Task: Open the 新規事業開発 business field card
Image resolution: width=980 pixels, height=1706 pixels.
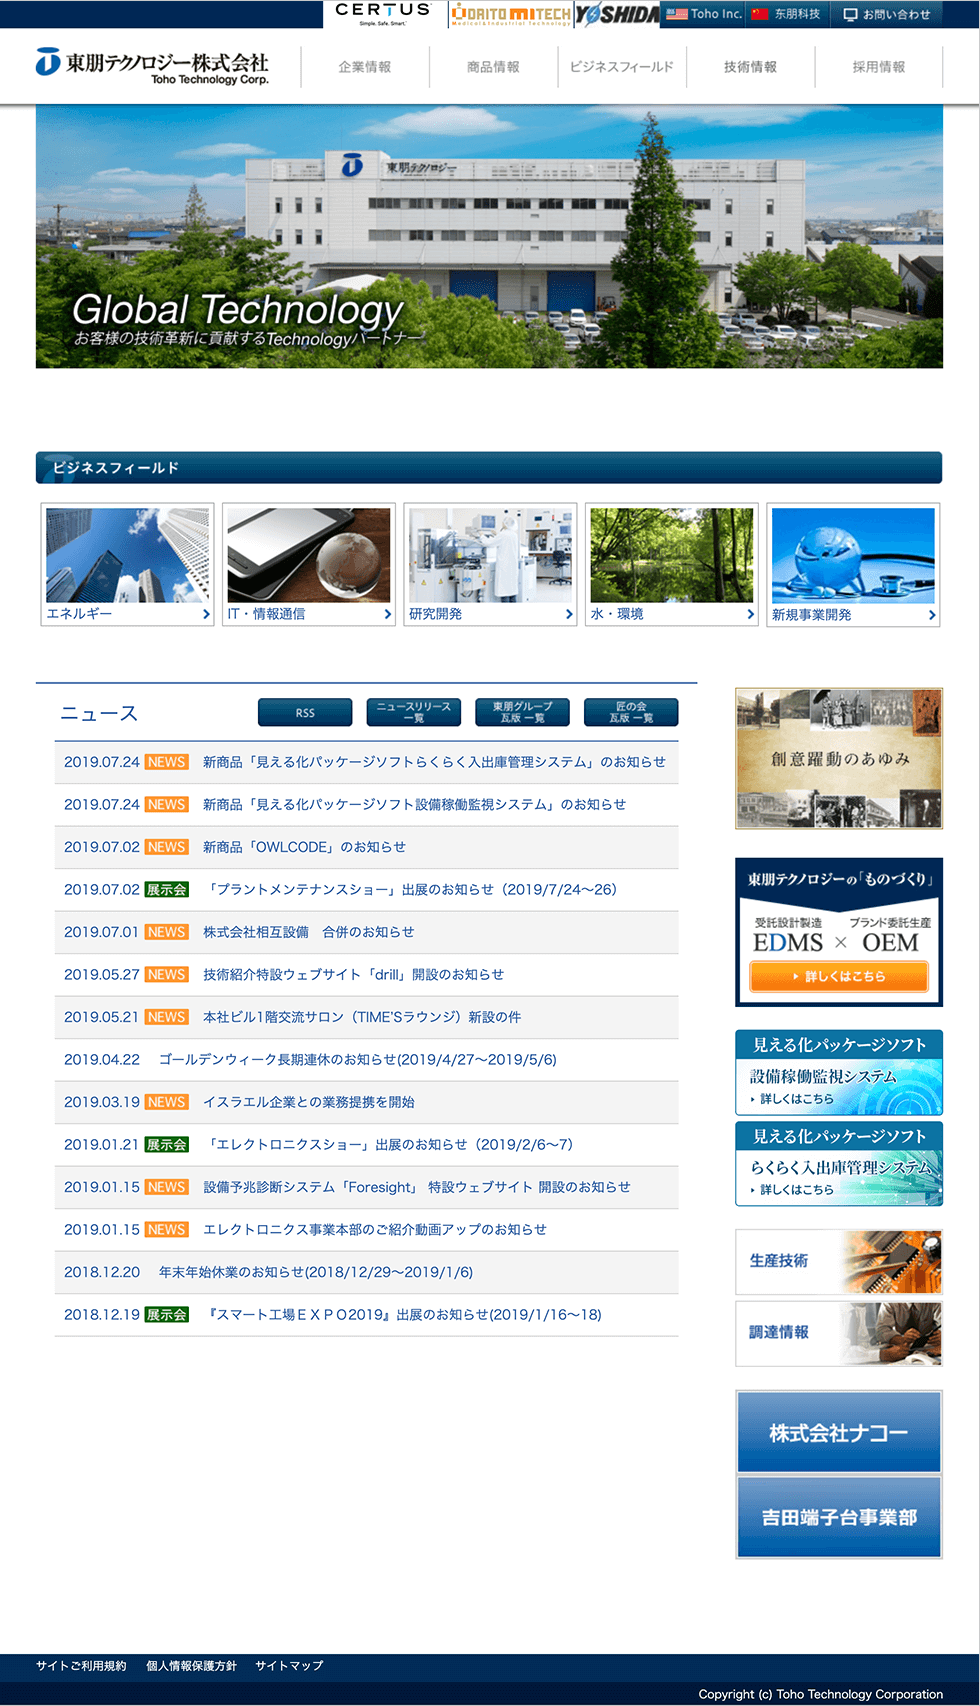Action: (853, 565)
